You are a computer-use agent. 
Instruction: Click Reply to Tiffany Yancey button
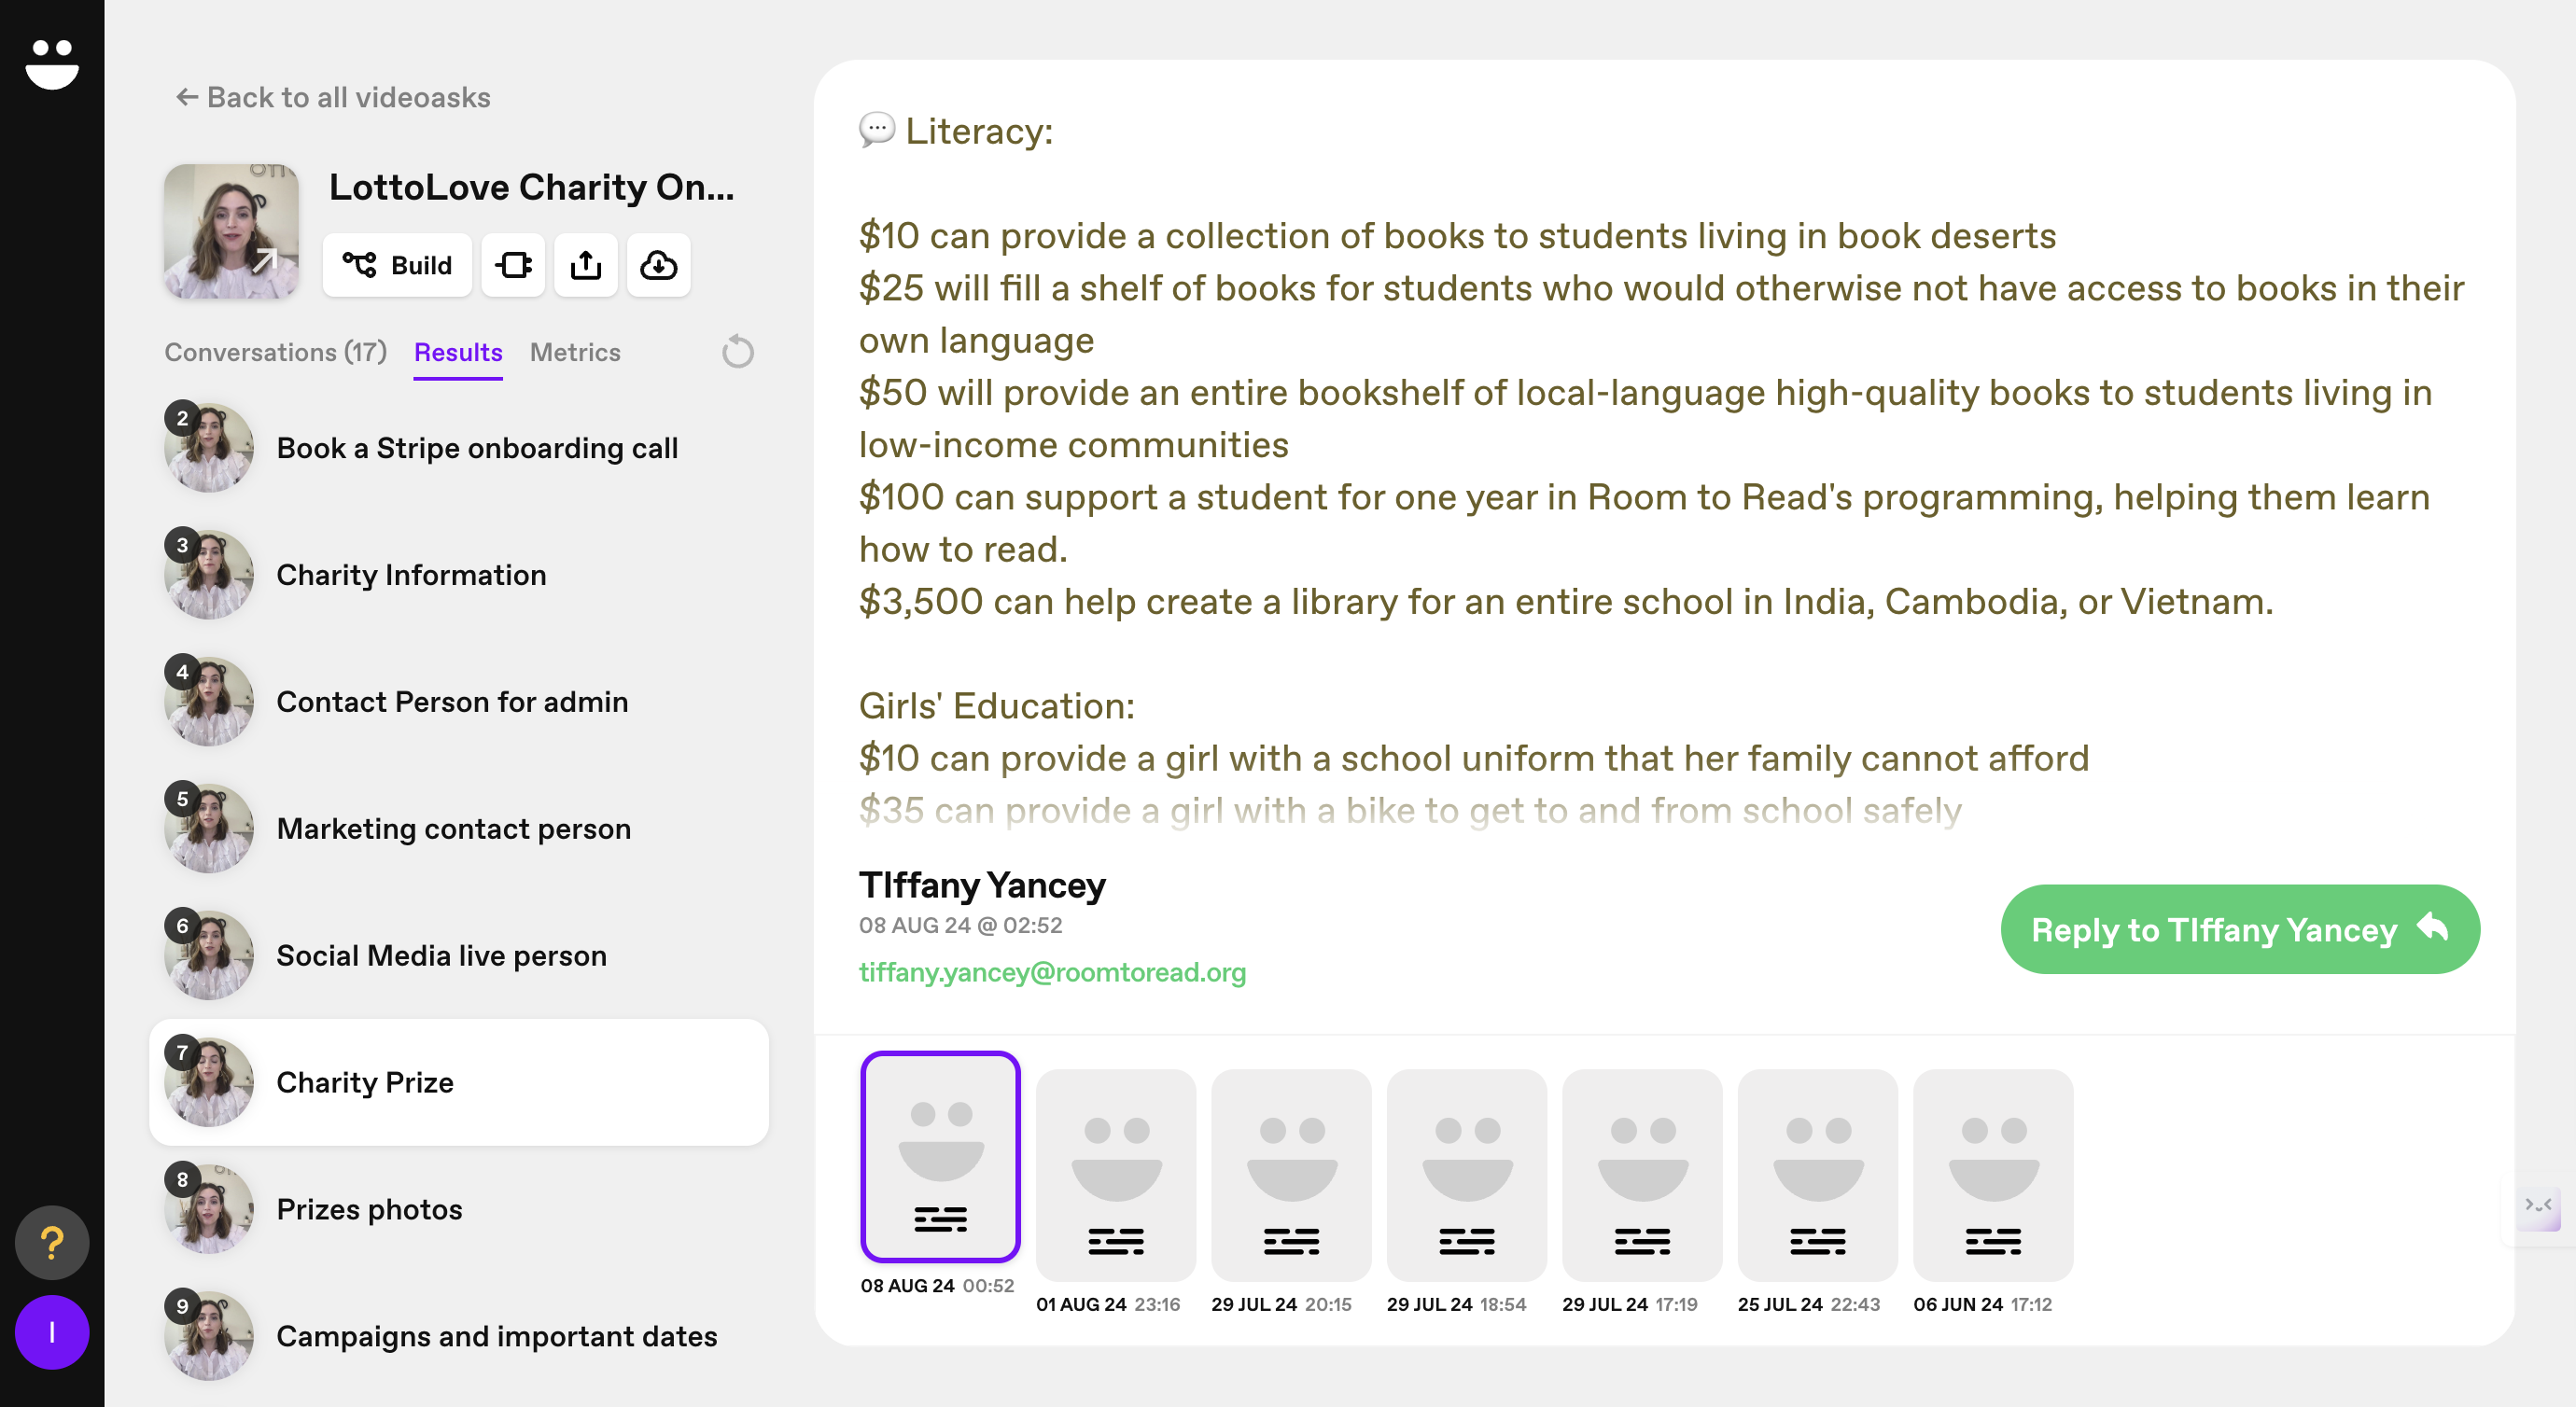pos(2239,929)
